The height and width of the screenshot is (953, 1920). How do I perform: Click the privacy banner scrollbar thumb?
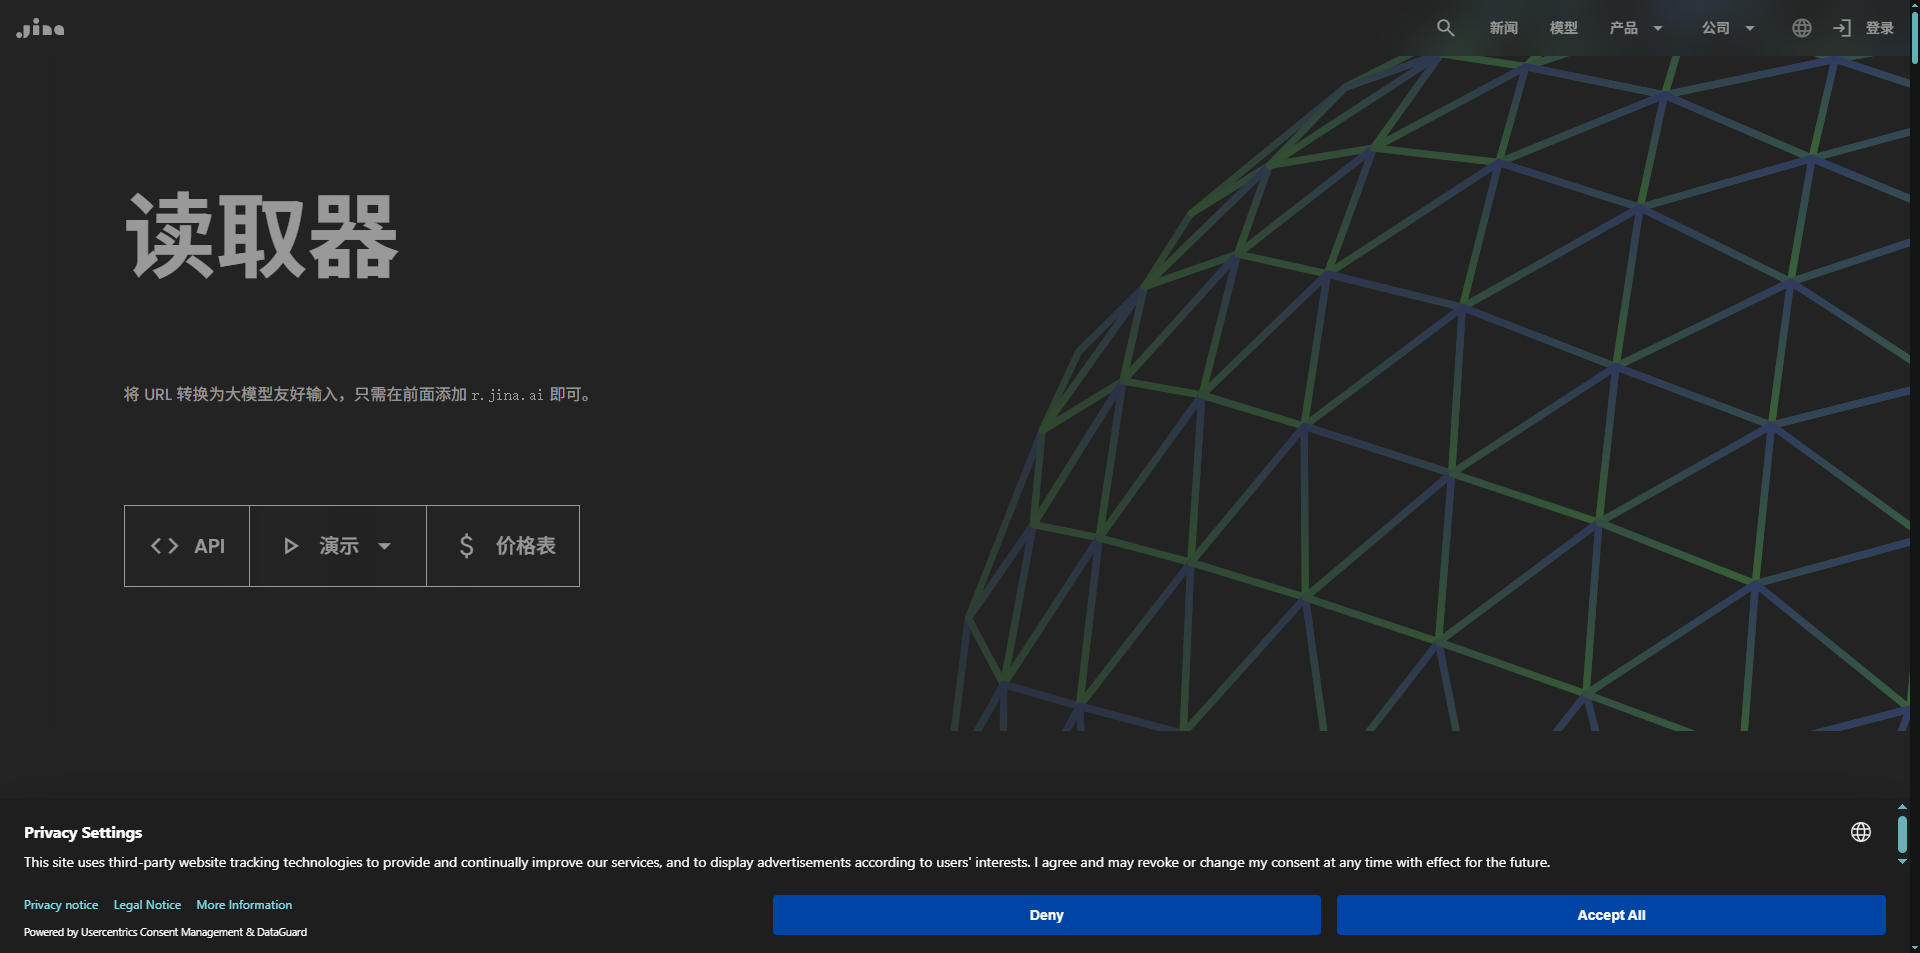pos(1902,834)
